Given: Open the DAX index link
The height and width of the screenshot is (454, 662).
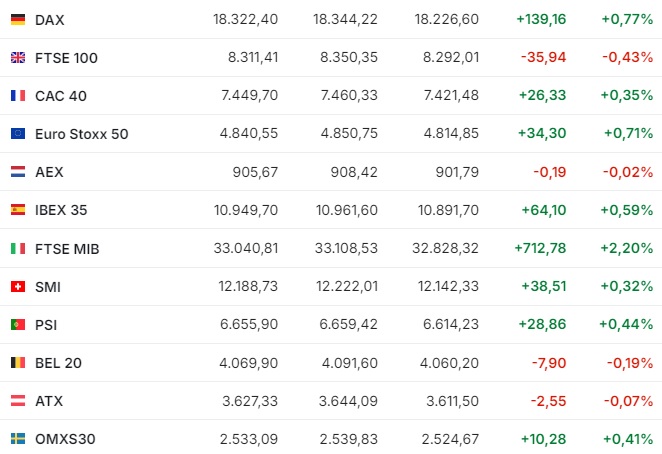Looking at the screenshot, I should [50, 20].
